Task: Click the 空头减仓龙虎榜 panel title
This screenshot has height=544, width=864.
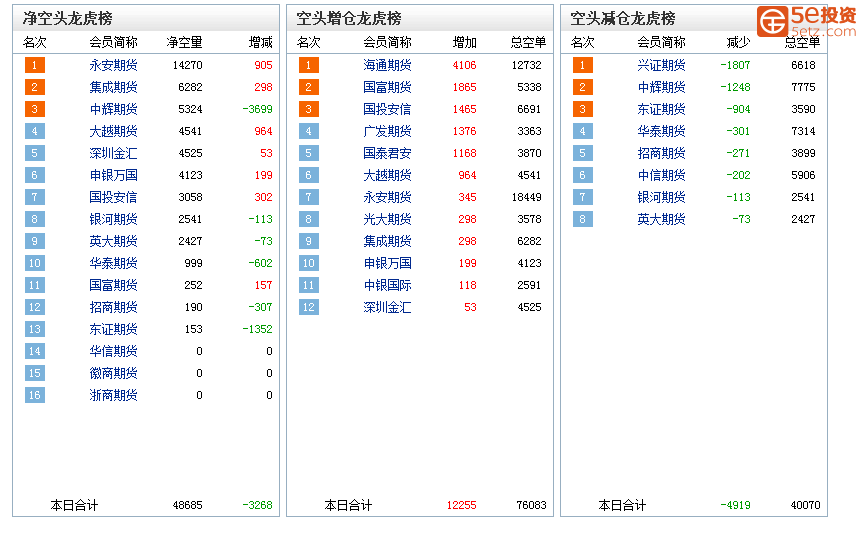Action: click(623, 19)
